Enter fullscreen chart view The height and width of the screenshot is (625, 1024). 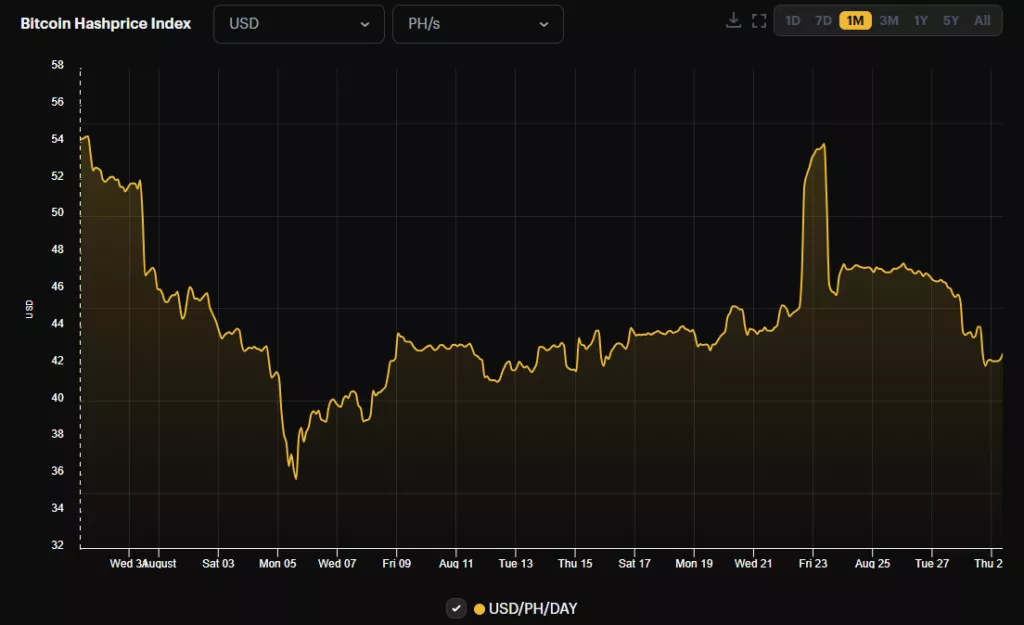(x=758, y=21)
